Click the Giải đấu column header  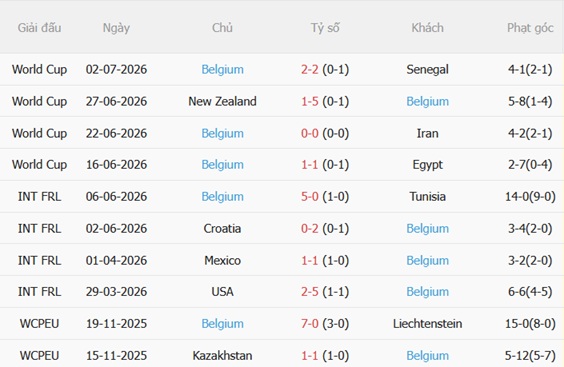[39, 28]
